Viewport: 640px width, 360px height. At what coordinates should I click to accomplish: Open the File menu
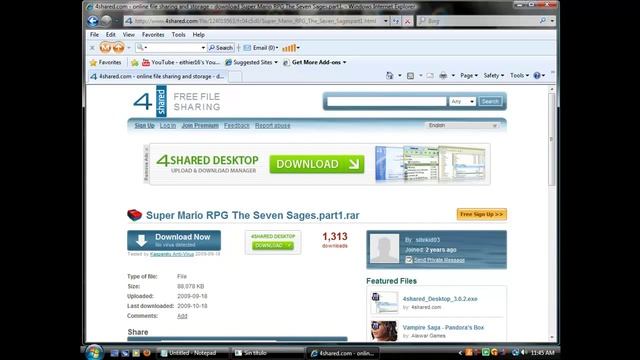click(x=94, y=35)
